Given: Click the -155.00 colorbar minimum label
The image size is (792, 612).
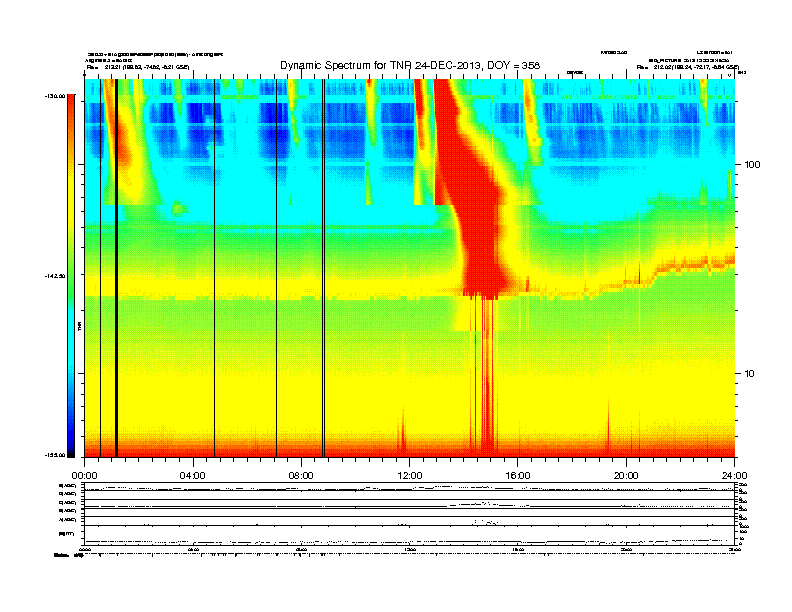Looking at the screenshot, I should tap(55, 455).
